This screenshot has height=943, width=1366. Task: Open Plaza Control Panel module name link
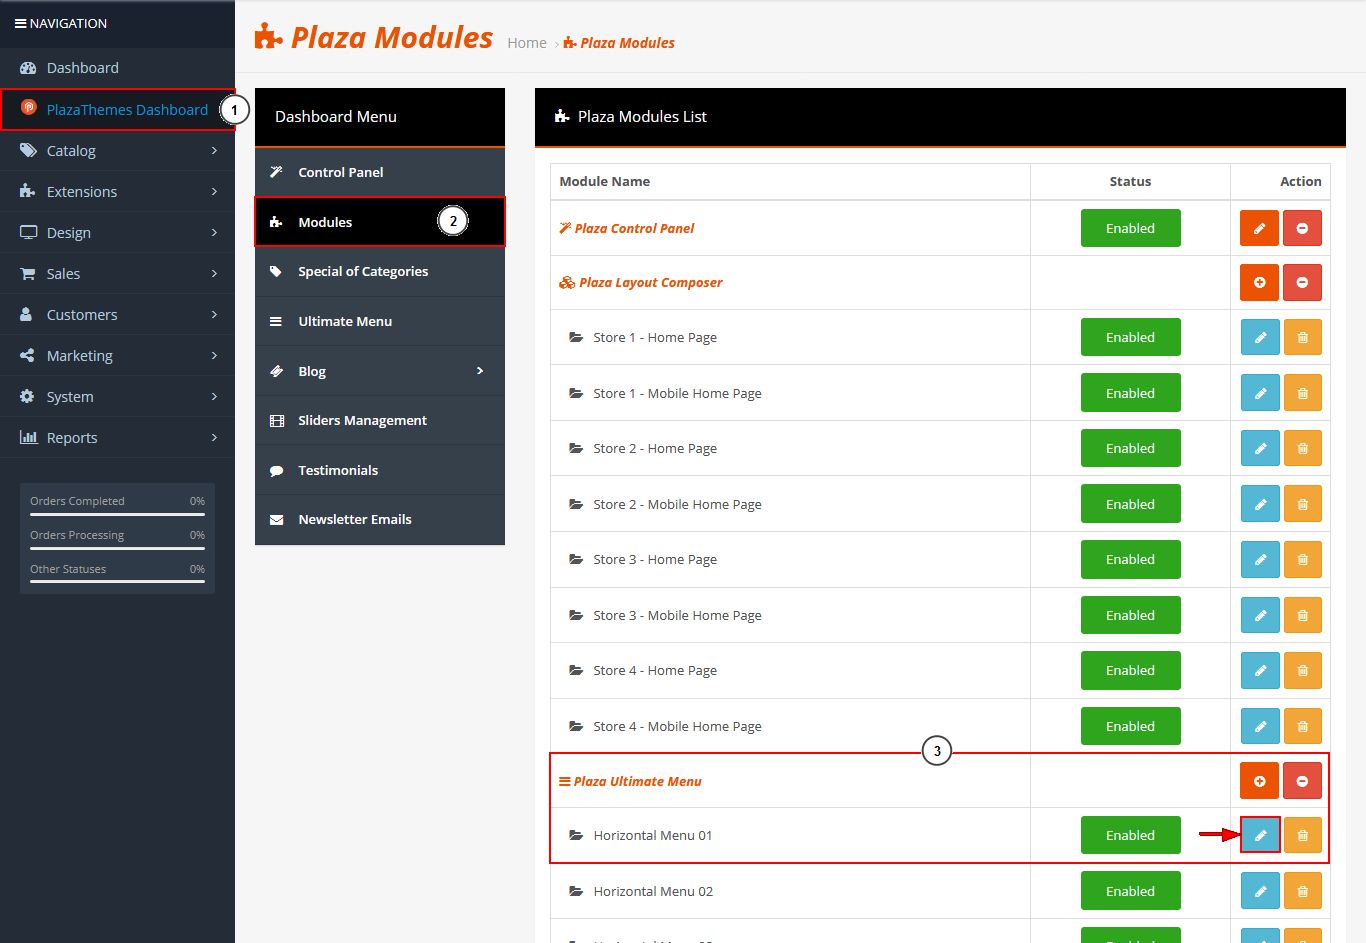point(626,228)
